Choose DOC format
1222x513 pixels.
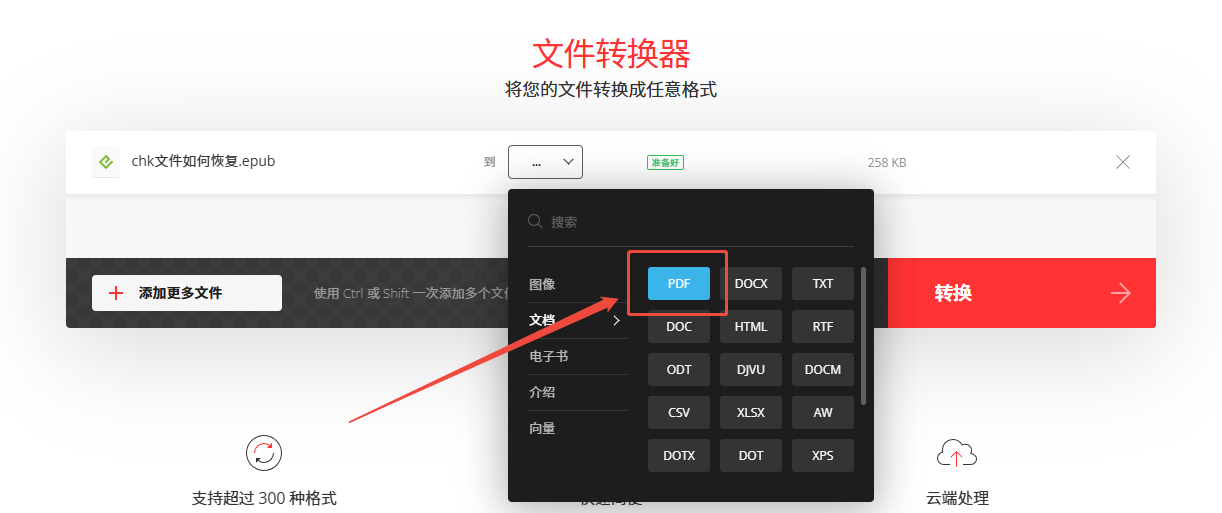coord(679,327)
